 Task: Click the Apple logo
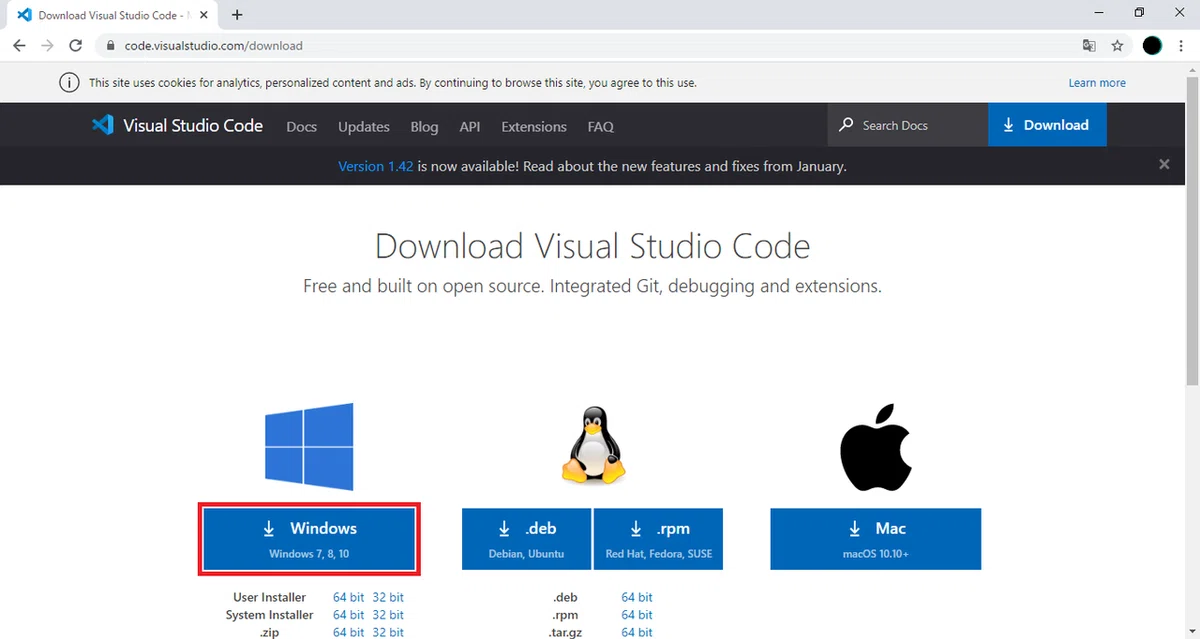[875, 446]
